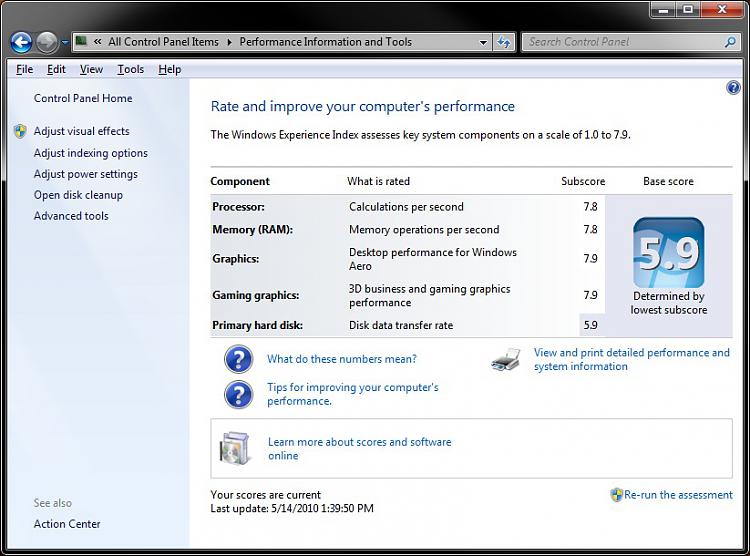Click the shield icon beside Re-run assessment
The width and height of the screenshot is (750, 556).
617,495
